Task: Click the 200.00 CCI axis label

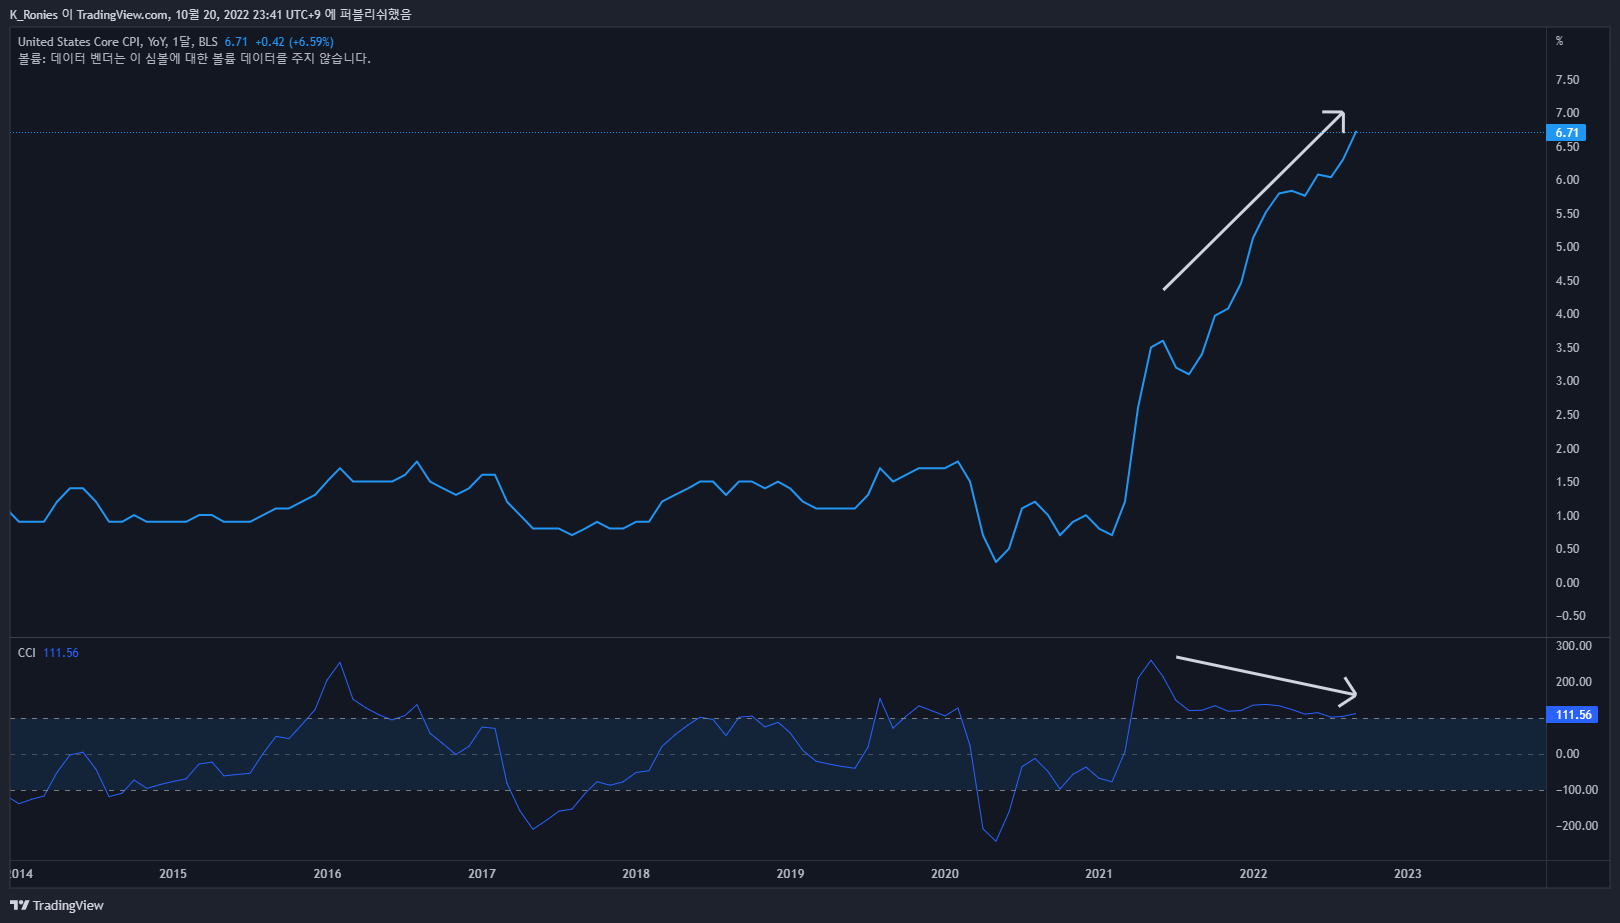Action: tap(1574, 682)
